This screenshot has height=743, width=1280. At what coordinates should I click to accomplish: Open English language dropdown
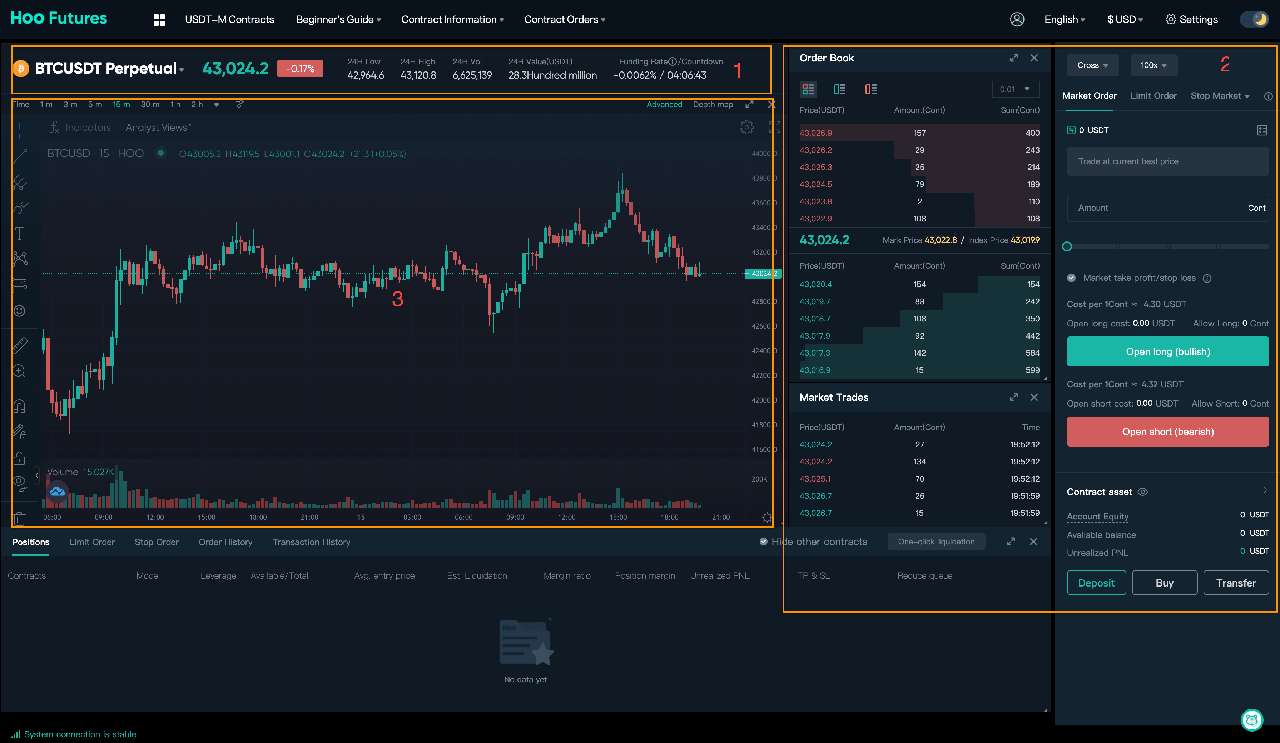coord(1064,19)
